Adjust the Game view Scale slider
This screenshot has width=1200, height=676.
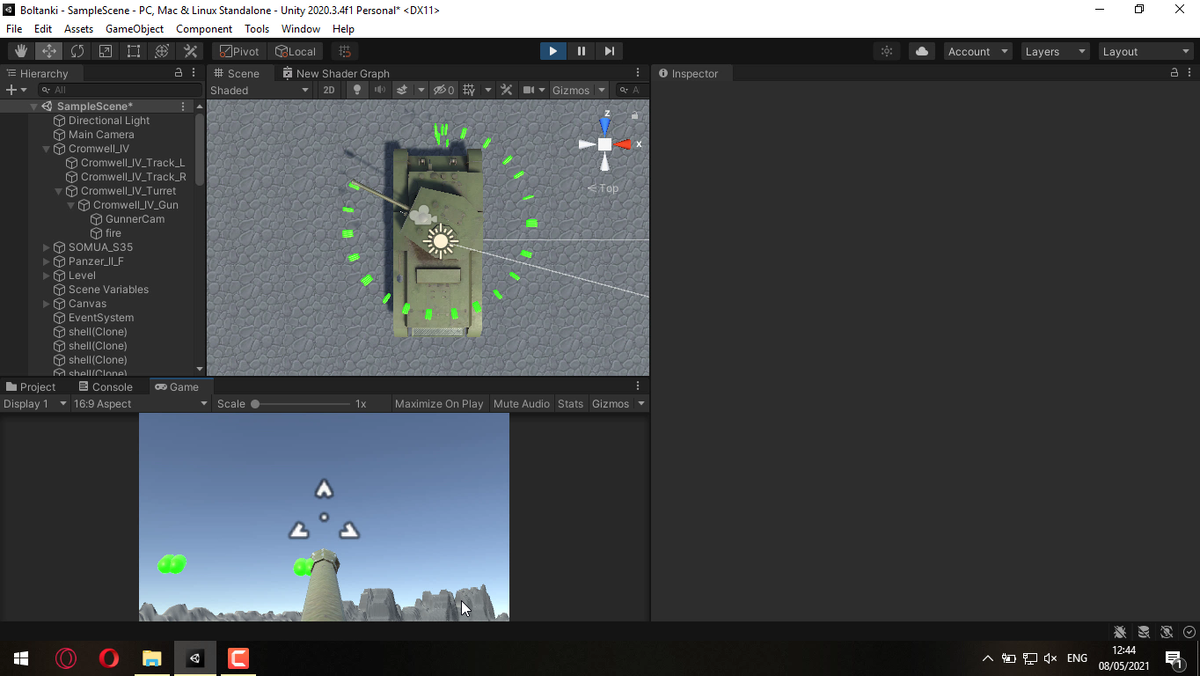point(300,404)
